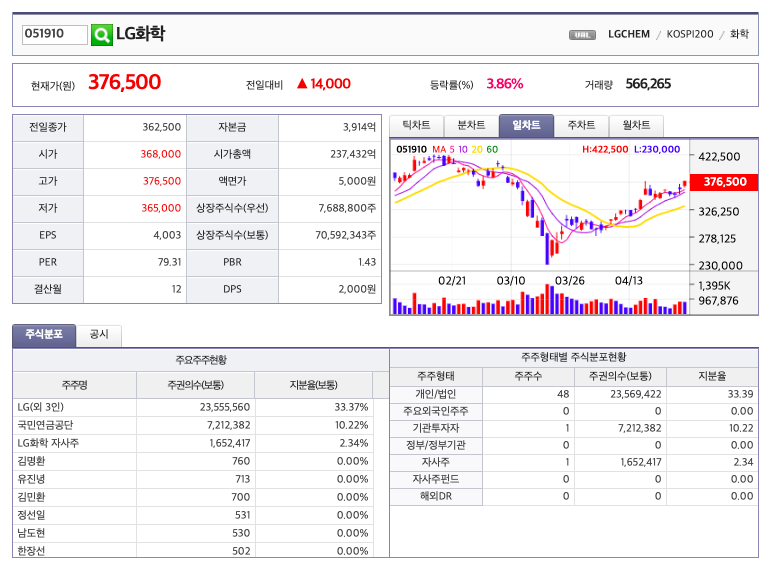
Task: Click 70,592,343주 common shares value
Action: (346, 235)
